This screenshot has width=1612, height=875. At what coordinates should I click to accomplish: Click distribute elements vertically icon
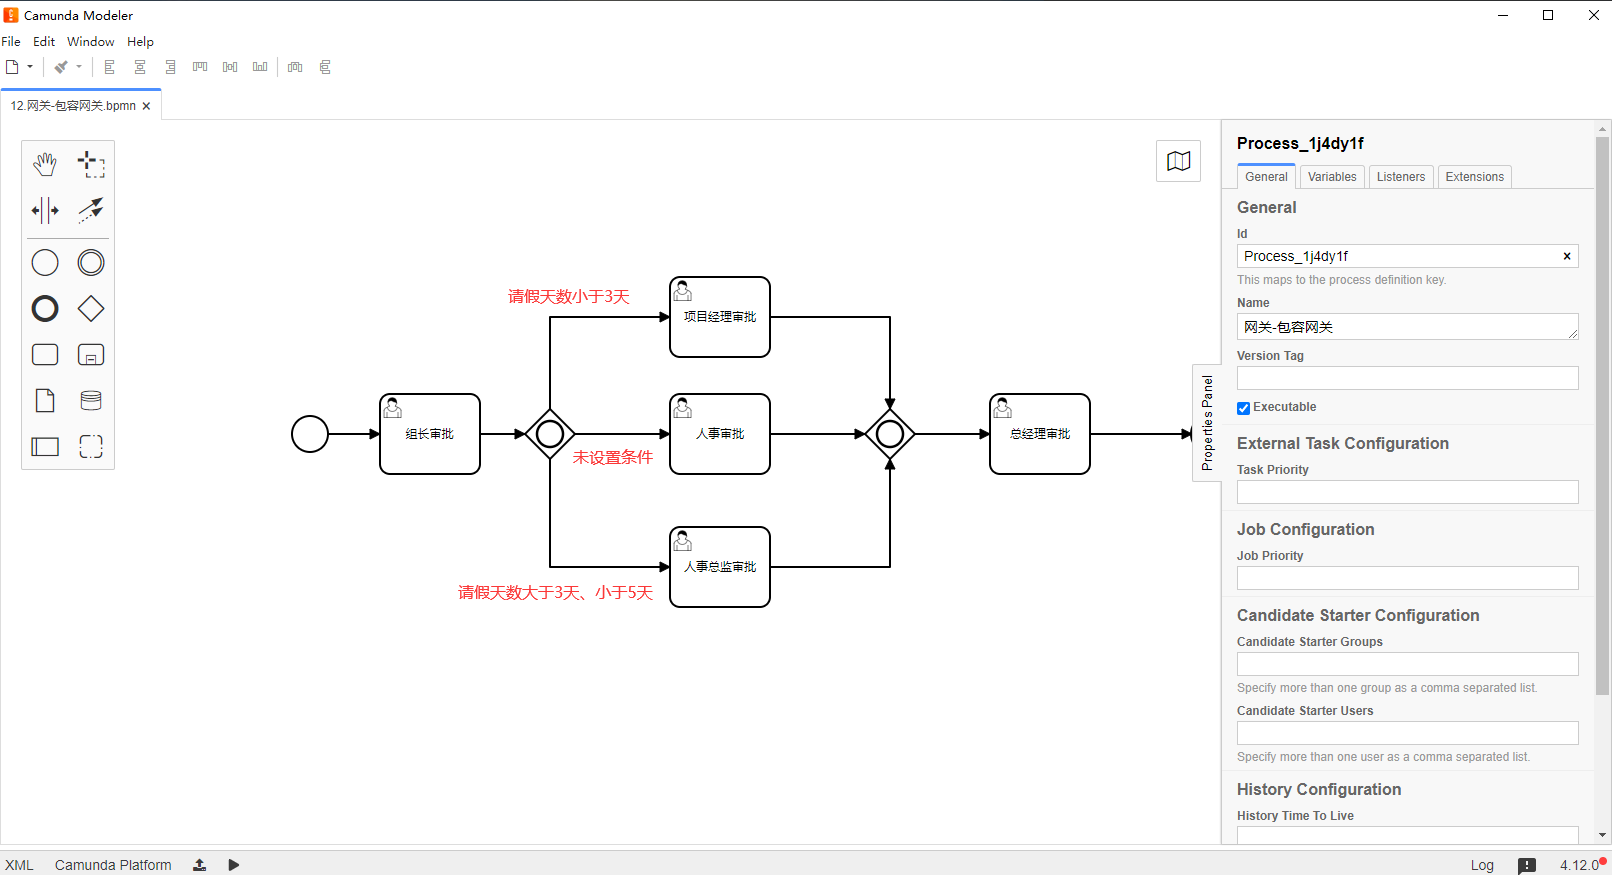(x=325, y=67)
